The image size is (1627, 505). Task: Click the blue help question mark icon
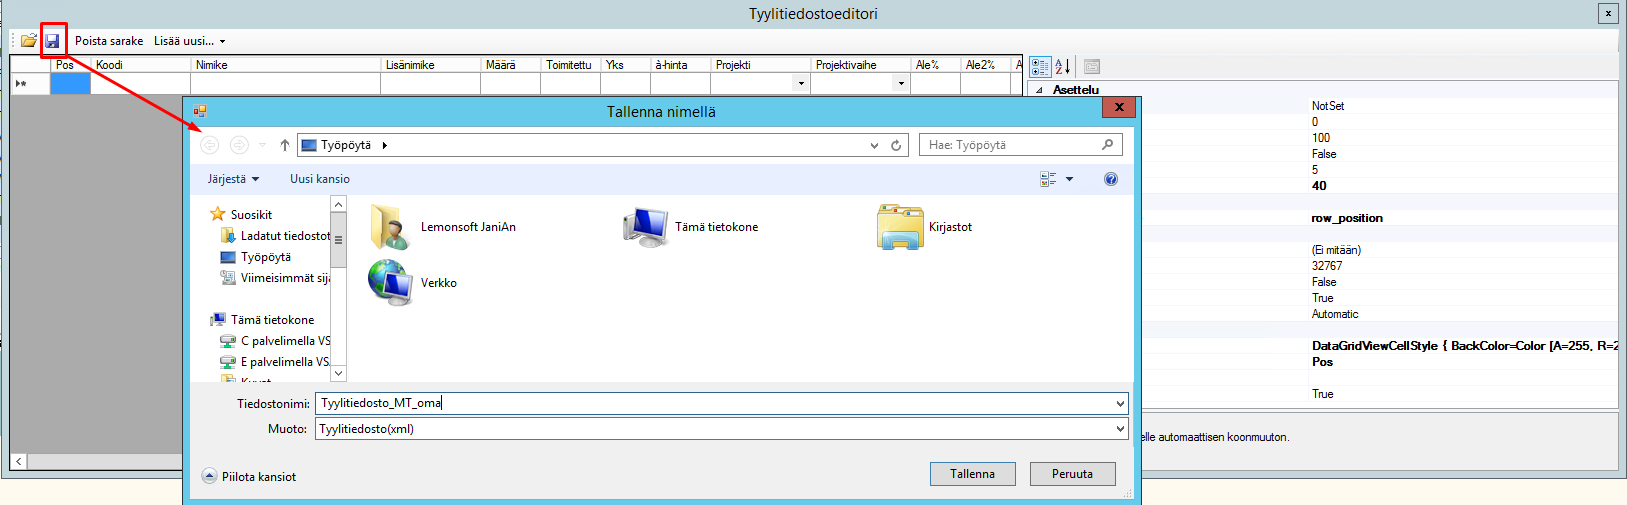1110,179
